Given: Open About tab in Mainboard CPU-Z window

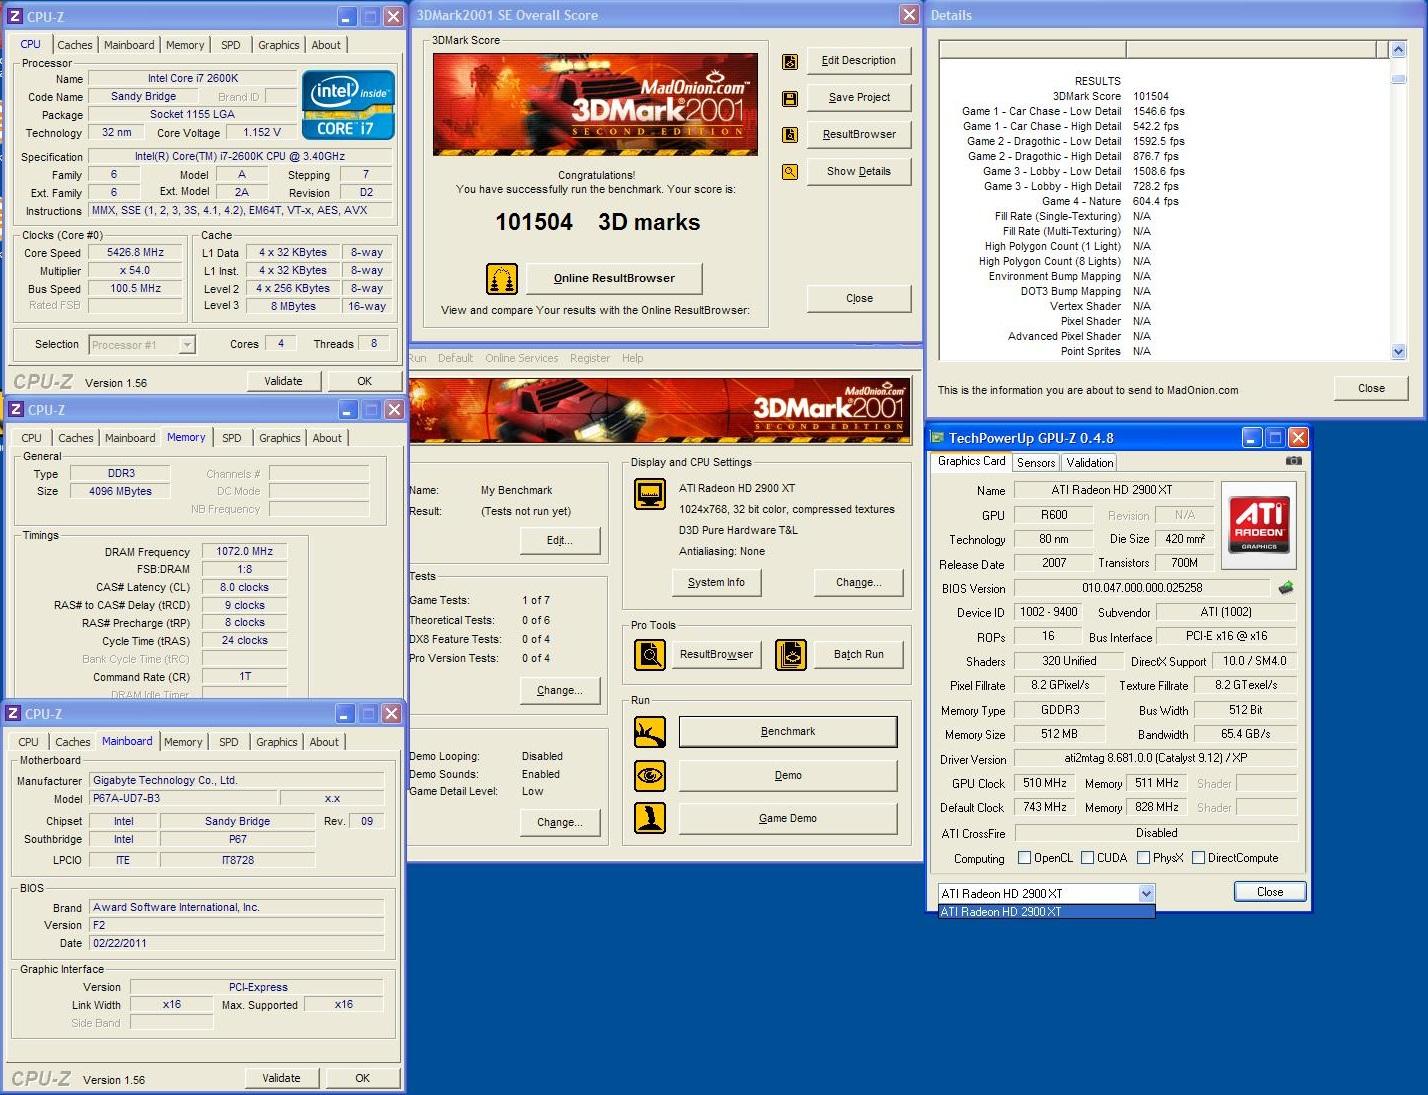Looking at the screenshot, I should pyautogui.click(x=324, y=742).
